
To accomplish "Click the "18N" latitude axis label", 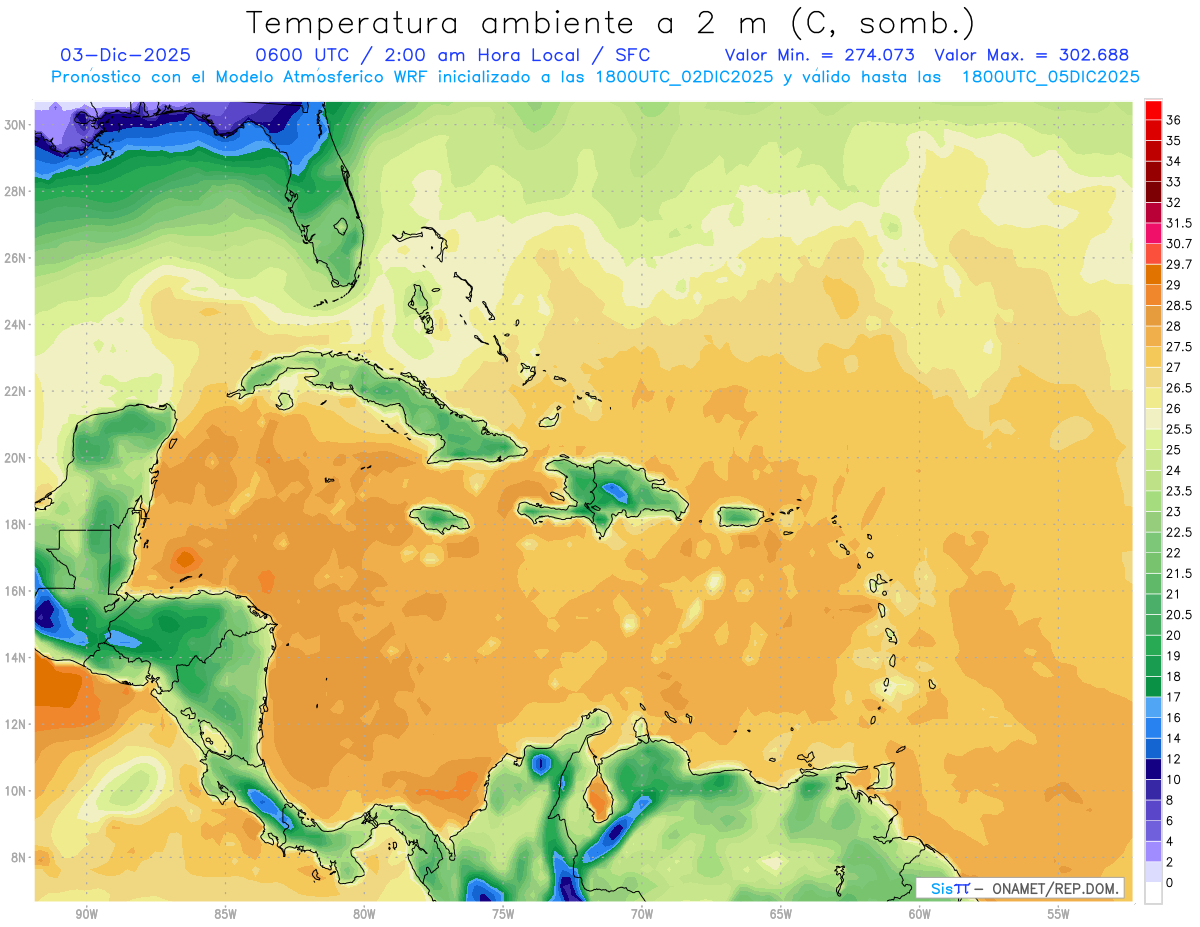I will point(15,525).
